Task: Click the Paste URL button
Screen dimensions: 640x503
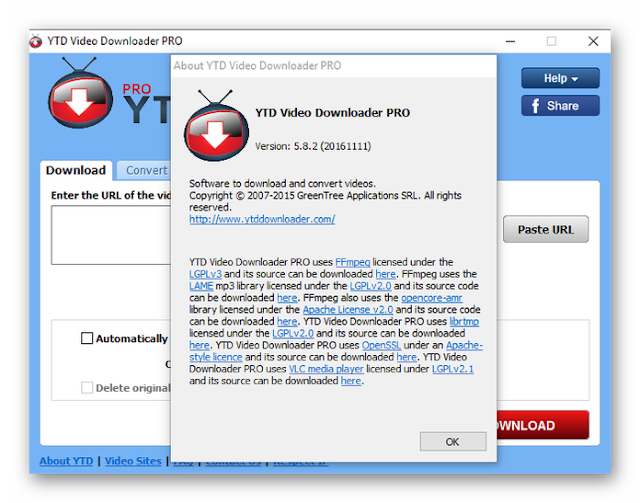Action: click(x=546, y=229)
